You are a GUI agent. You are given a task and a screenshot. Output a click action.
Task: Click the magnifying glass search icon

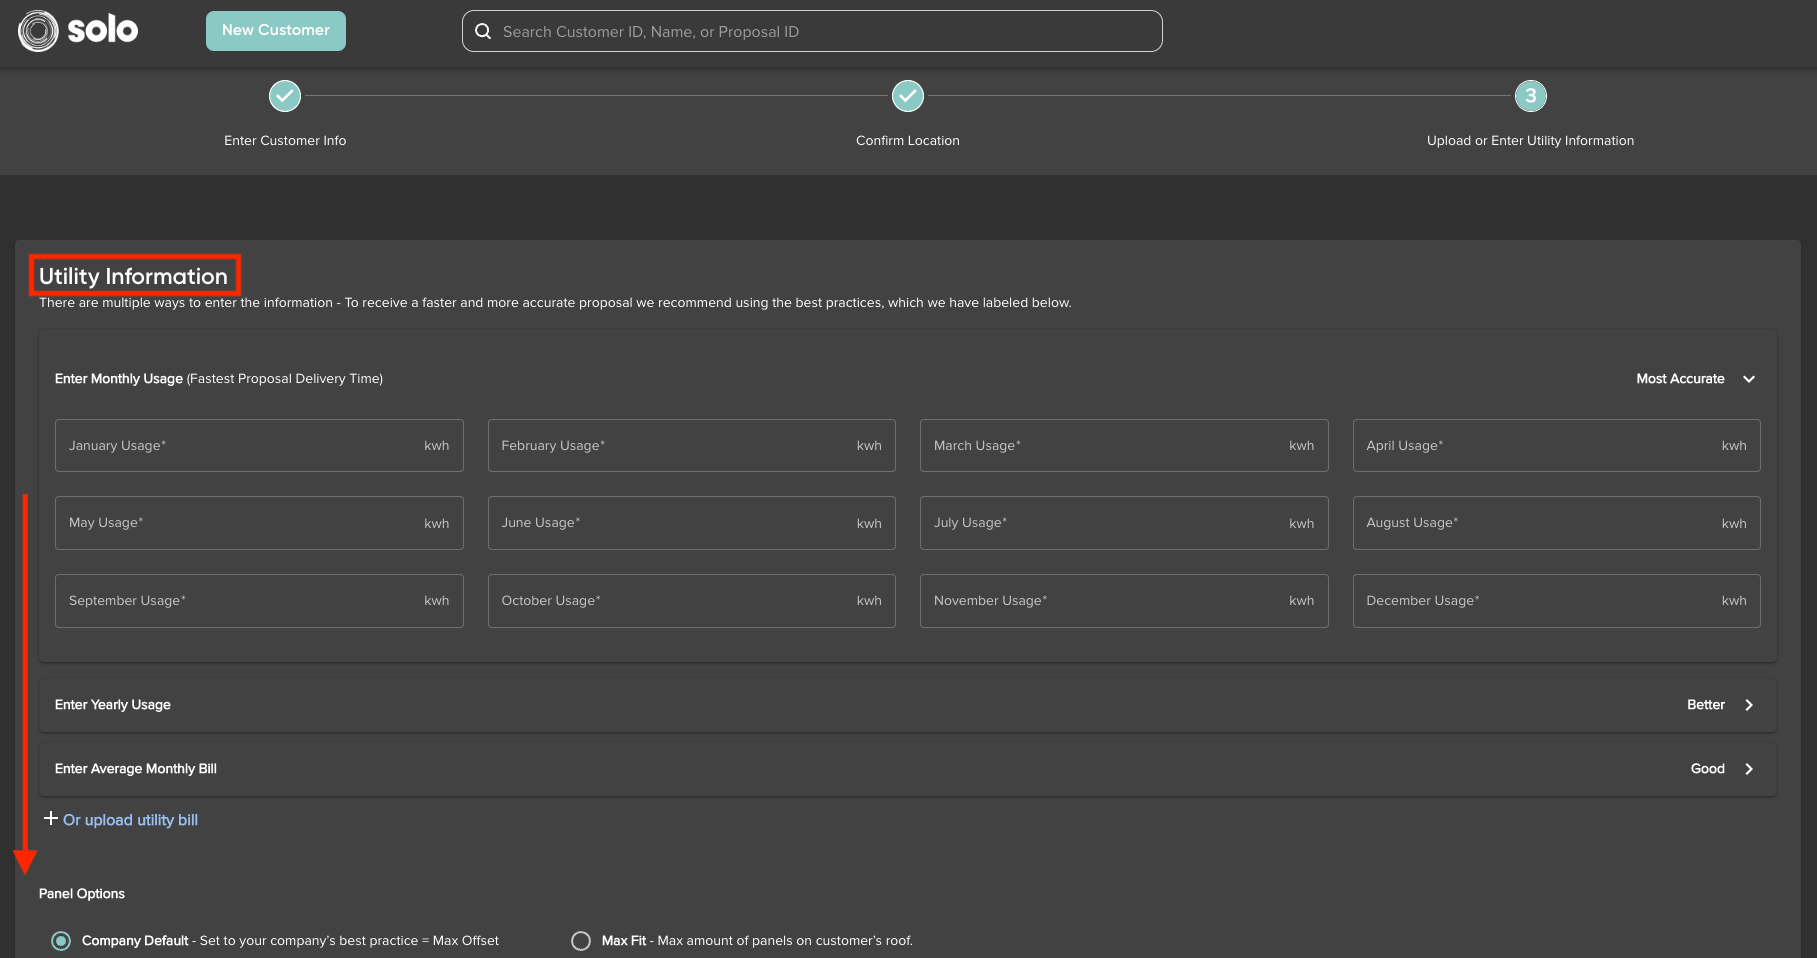(x=483, y=31)
